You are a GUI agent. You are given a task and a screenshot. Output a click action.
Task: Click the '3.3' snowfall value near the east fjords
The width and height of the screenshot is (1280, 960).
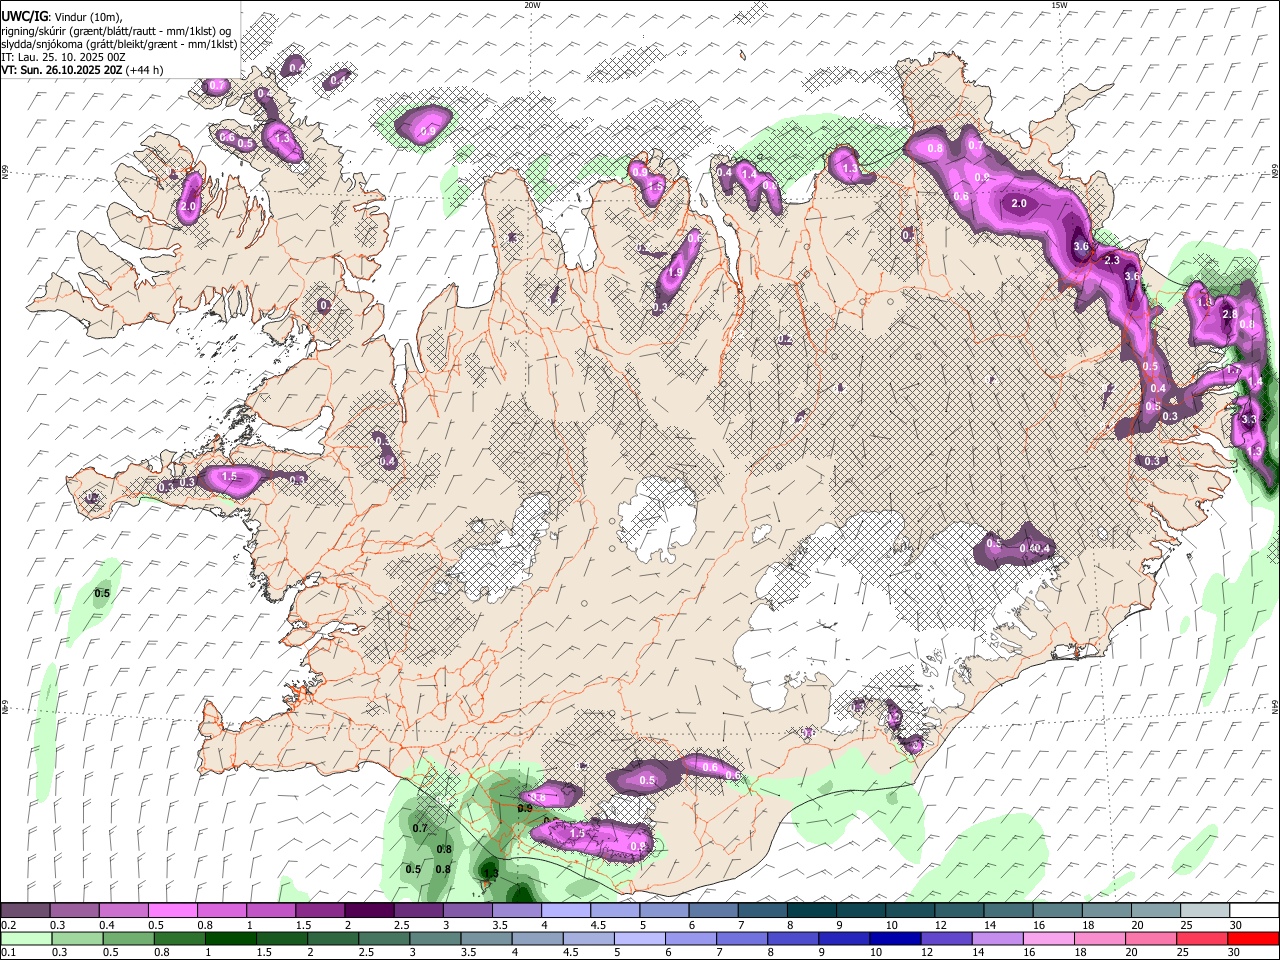1248,420
